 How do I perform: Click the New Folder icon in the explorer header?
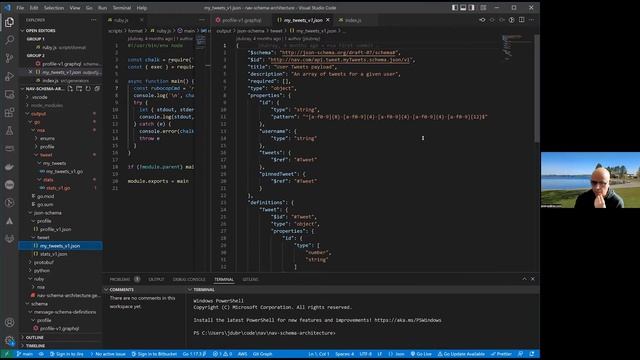click(79, 89)
